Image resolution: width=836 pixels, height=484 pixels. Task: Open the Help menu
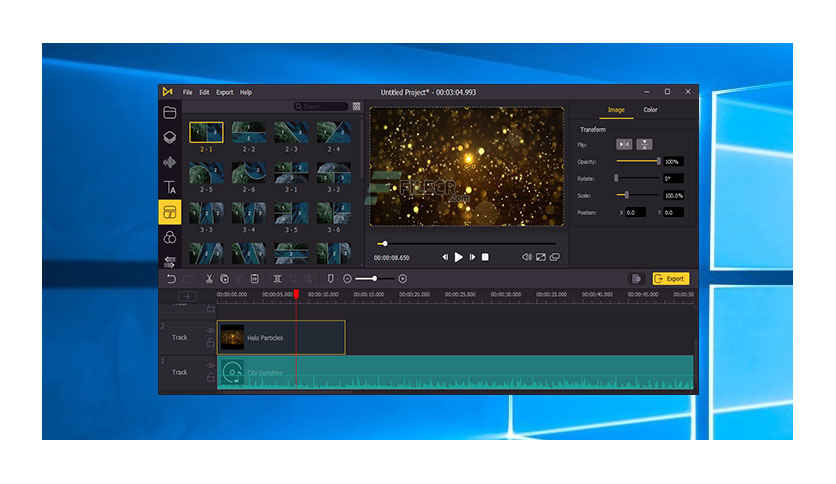tap(246, 92)
